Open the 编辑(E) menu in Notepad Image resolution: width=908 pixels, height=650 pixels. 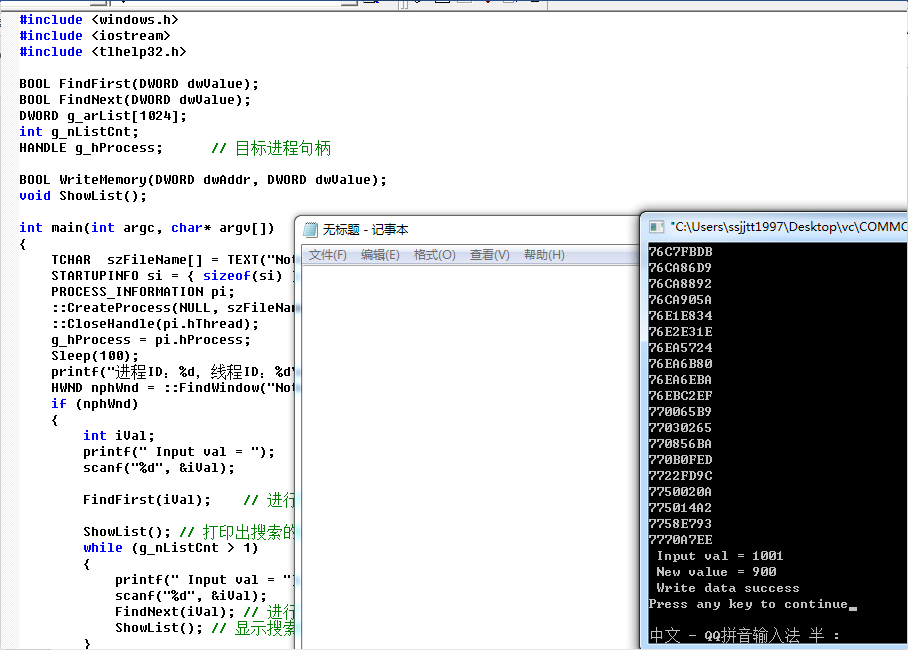tap(380, 255)
